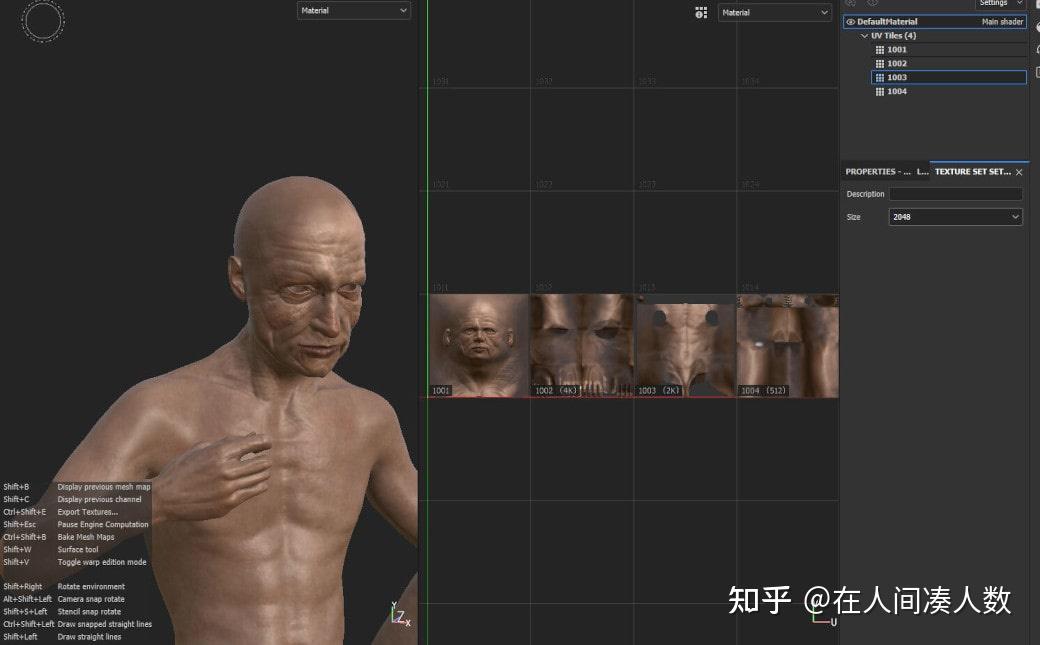Click the first display icon above DefaultMaterial
Viewport: 1040px width, 645px height.
pyautogui.click(x=851, y=4)
